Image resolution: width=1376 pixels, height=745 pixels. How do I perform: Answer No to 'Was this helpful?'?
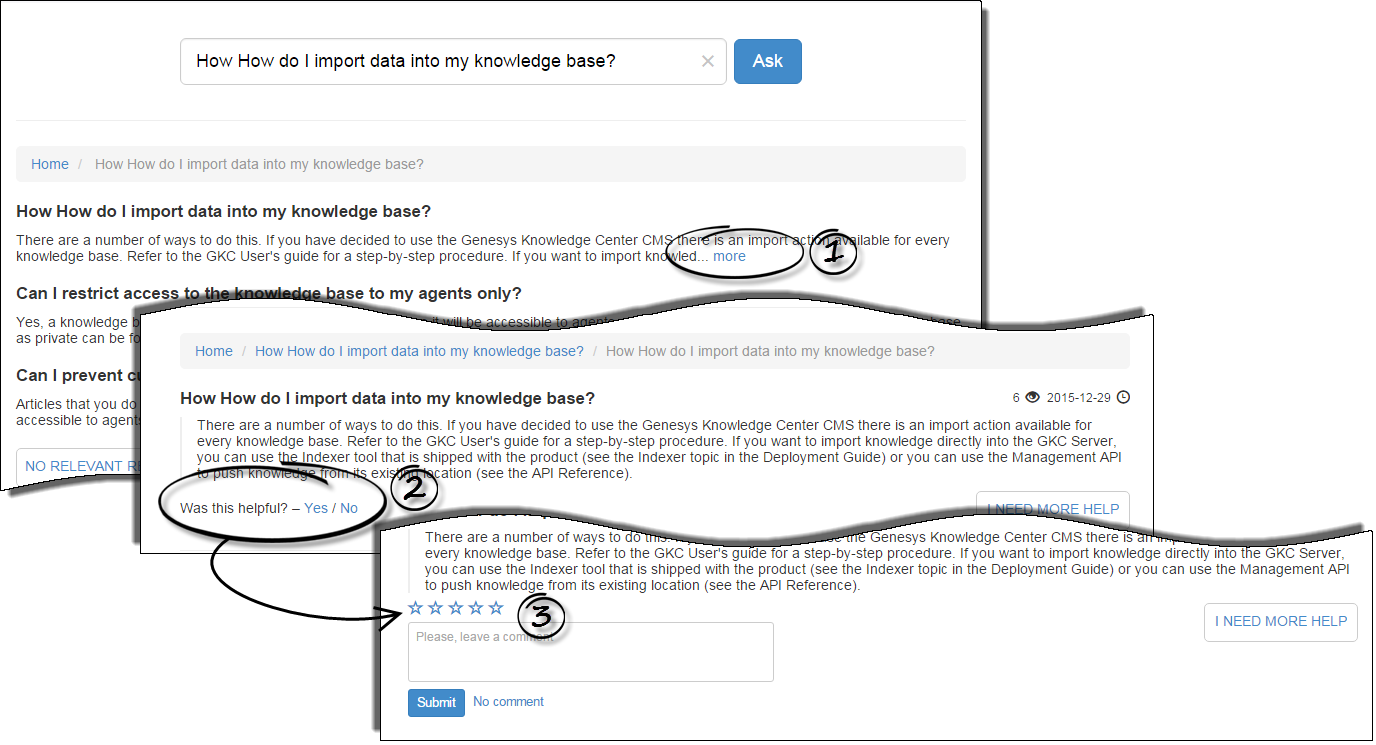pyautogui.click(x=349, y=508)
